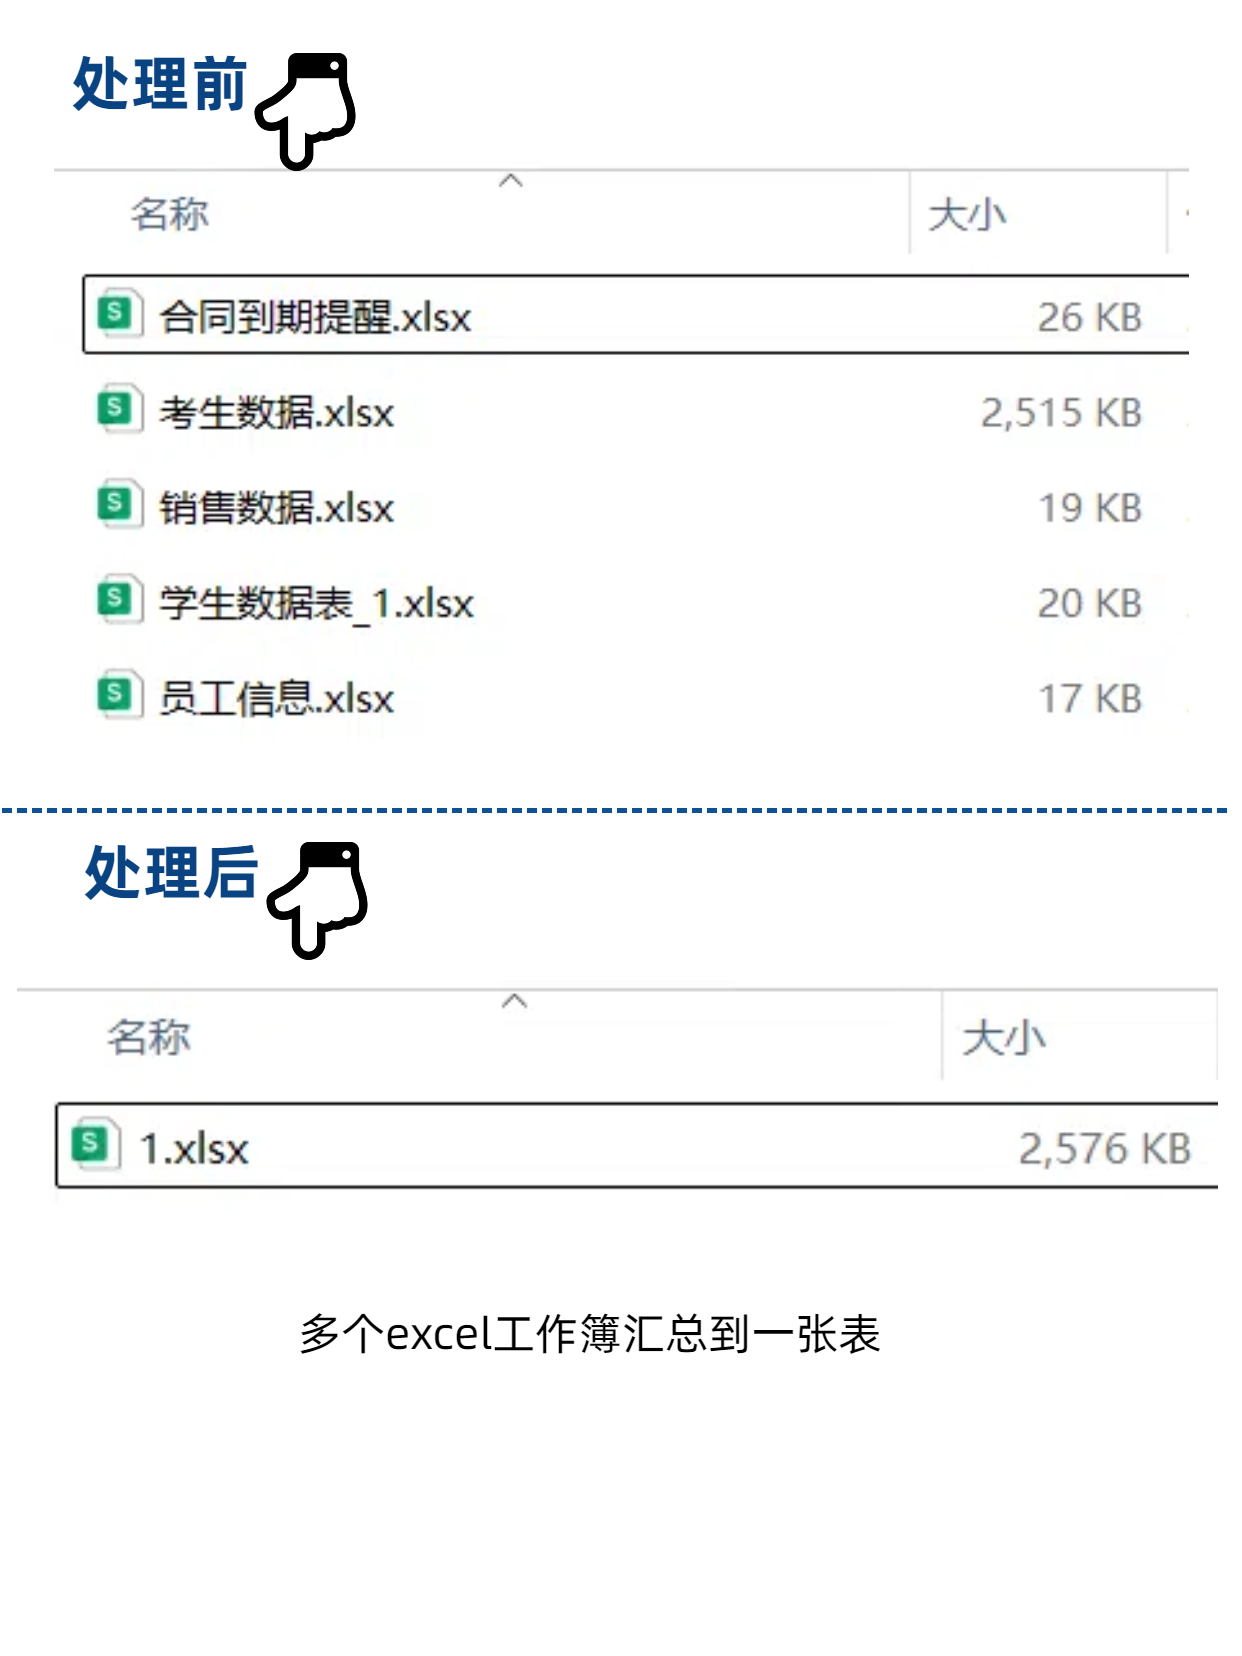Toggle sort arrow above bottom 名称 column
Screen dimensions: 1242x1656
pos(514,1001)
